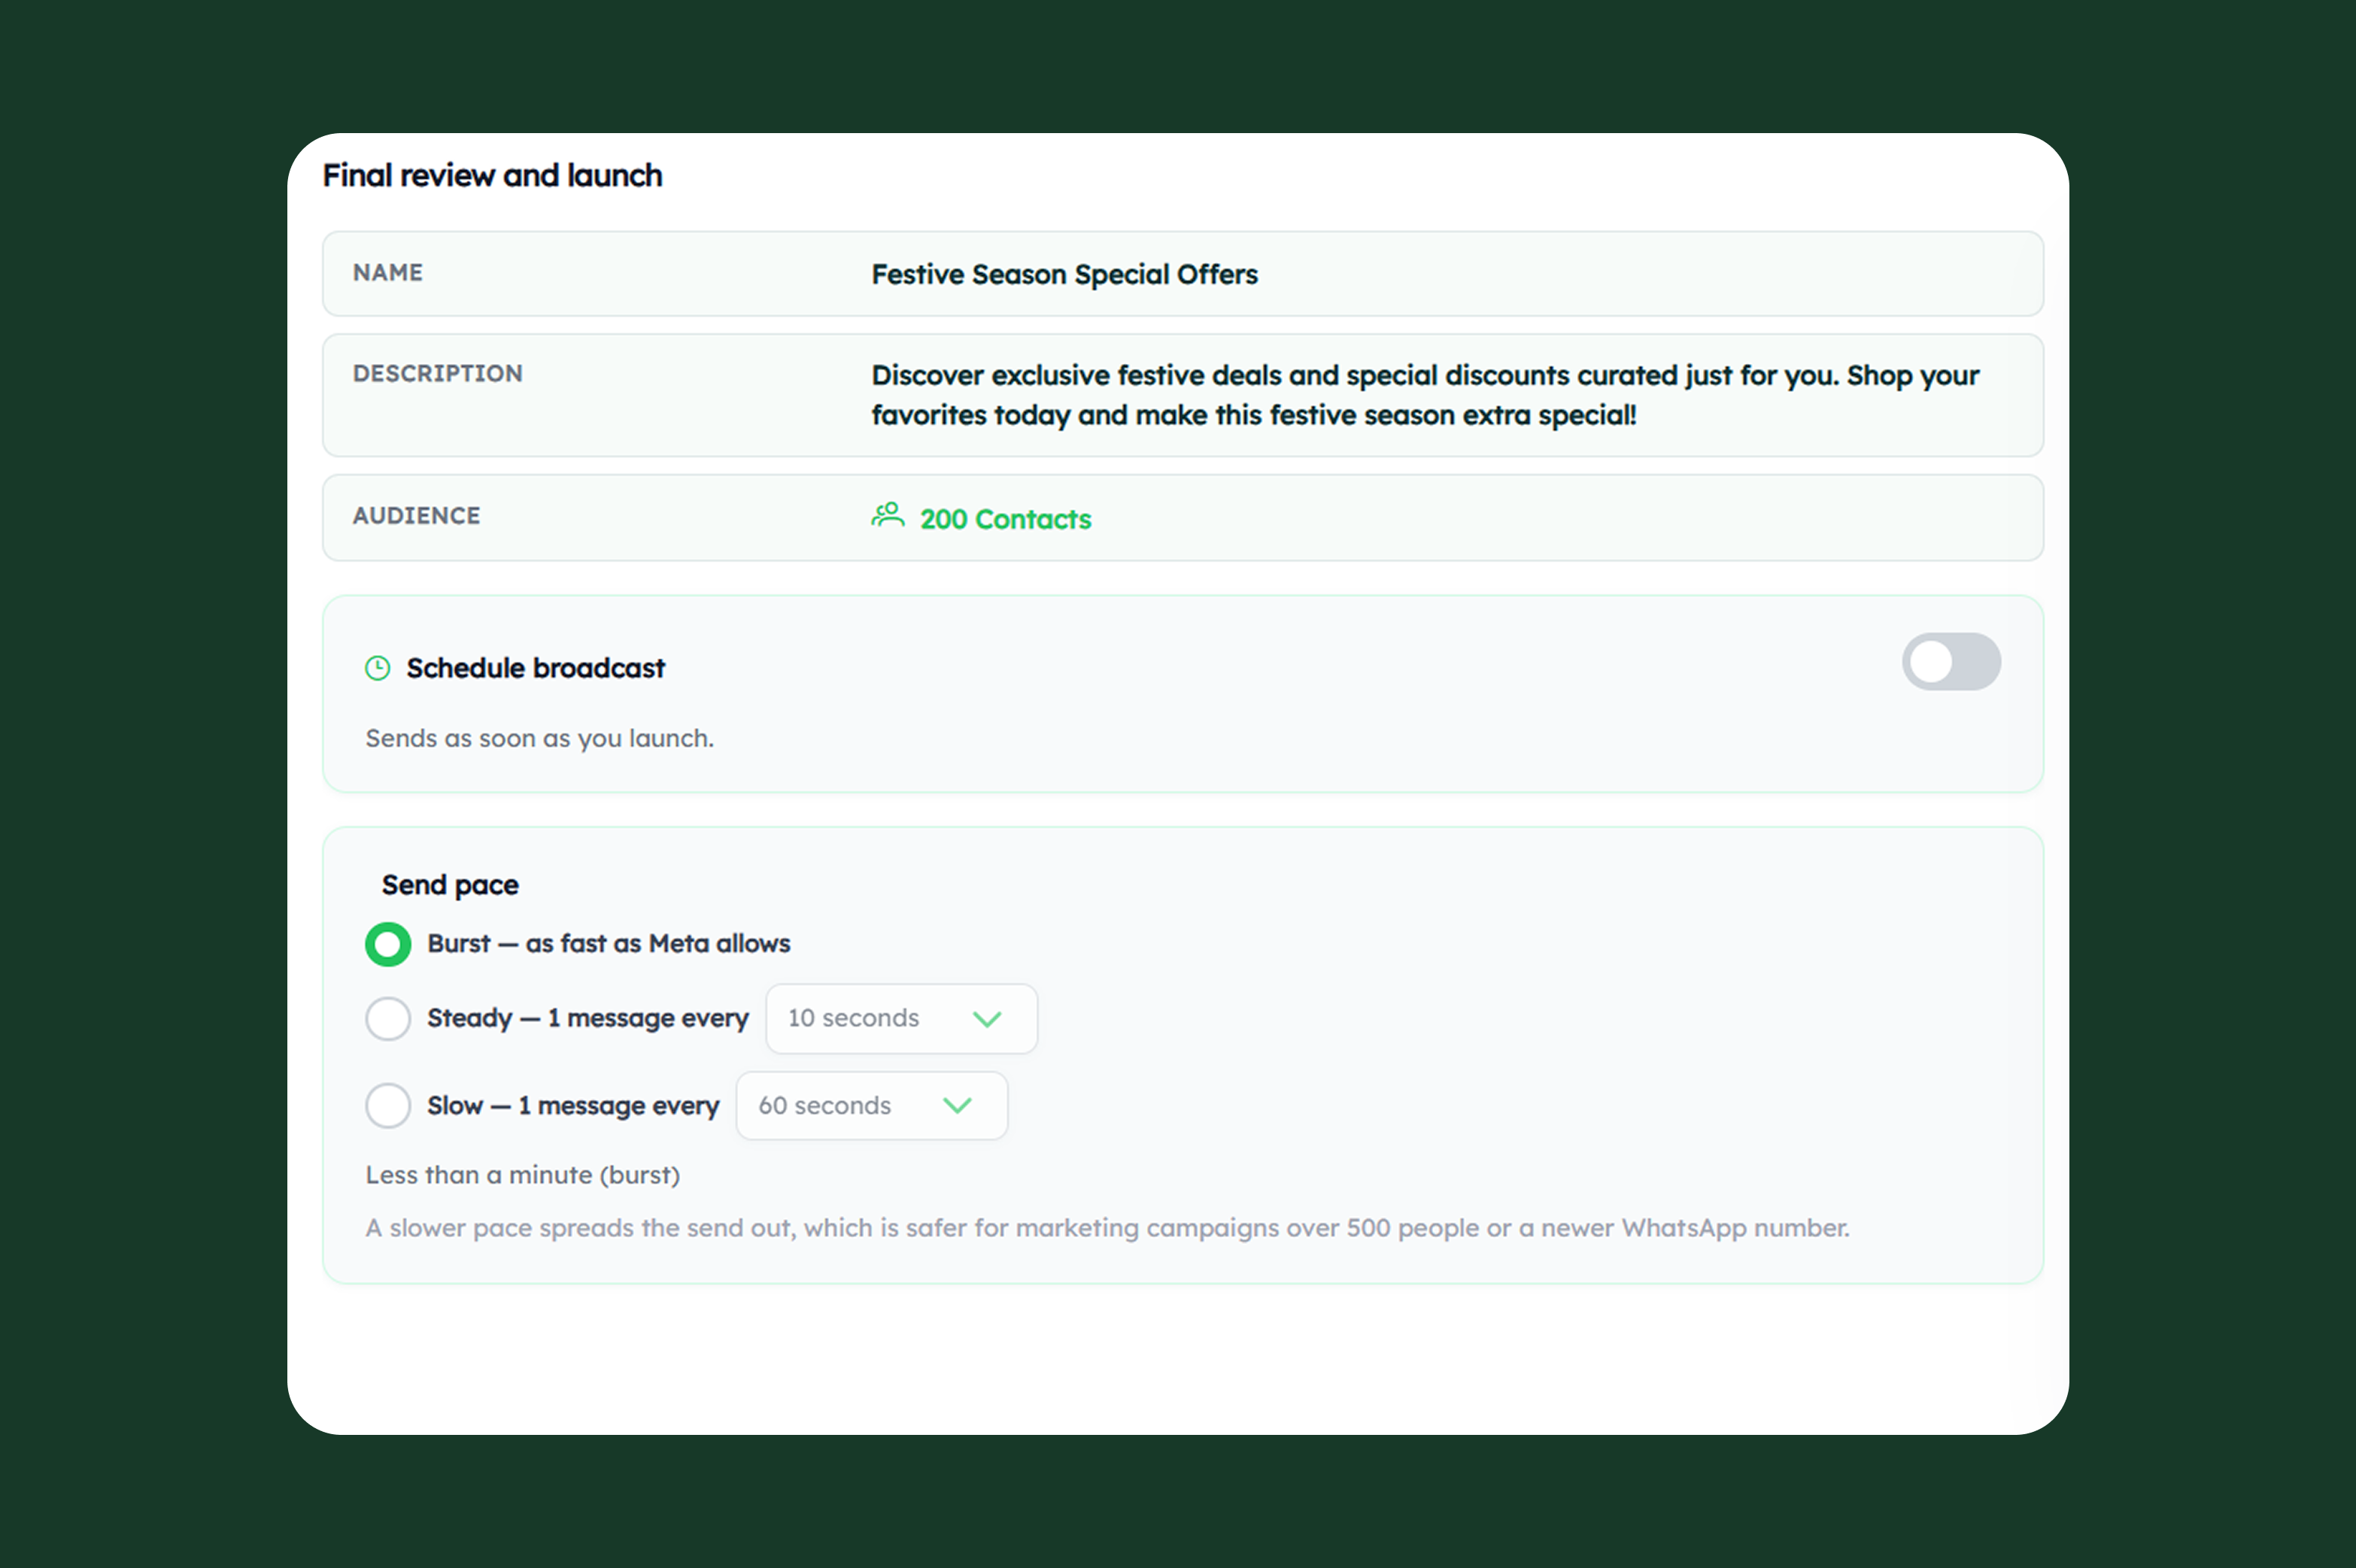Image resolution: width=2356 pixels, height=1568 pixels.
Task: Click the chevron in the 10 seconds dropdown
Action: point(987,1019)
